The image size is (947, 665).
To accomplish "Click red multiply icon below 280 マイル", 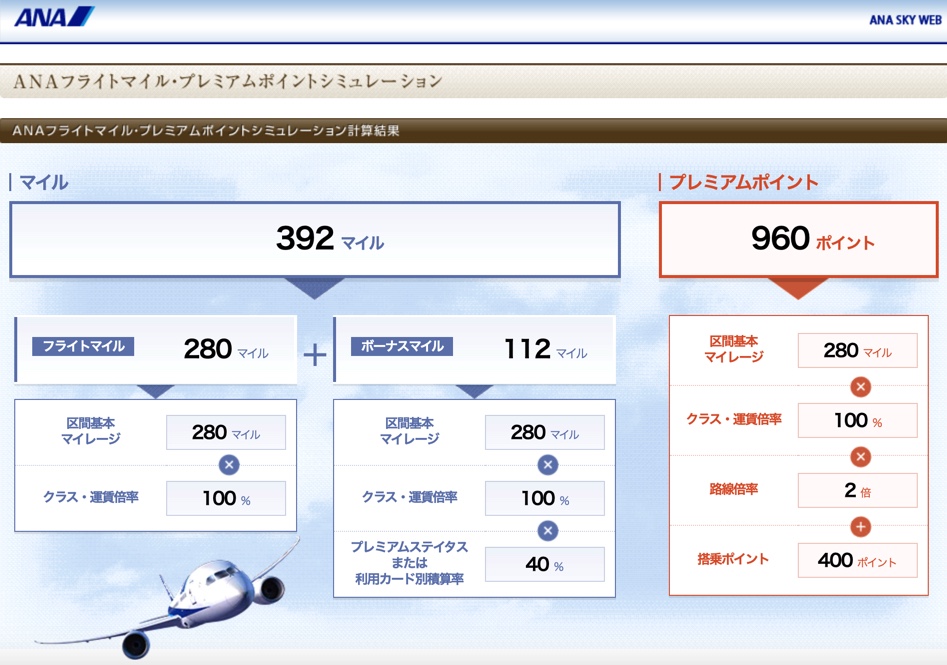I will point(861,387).
